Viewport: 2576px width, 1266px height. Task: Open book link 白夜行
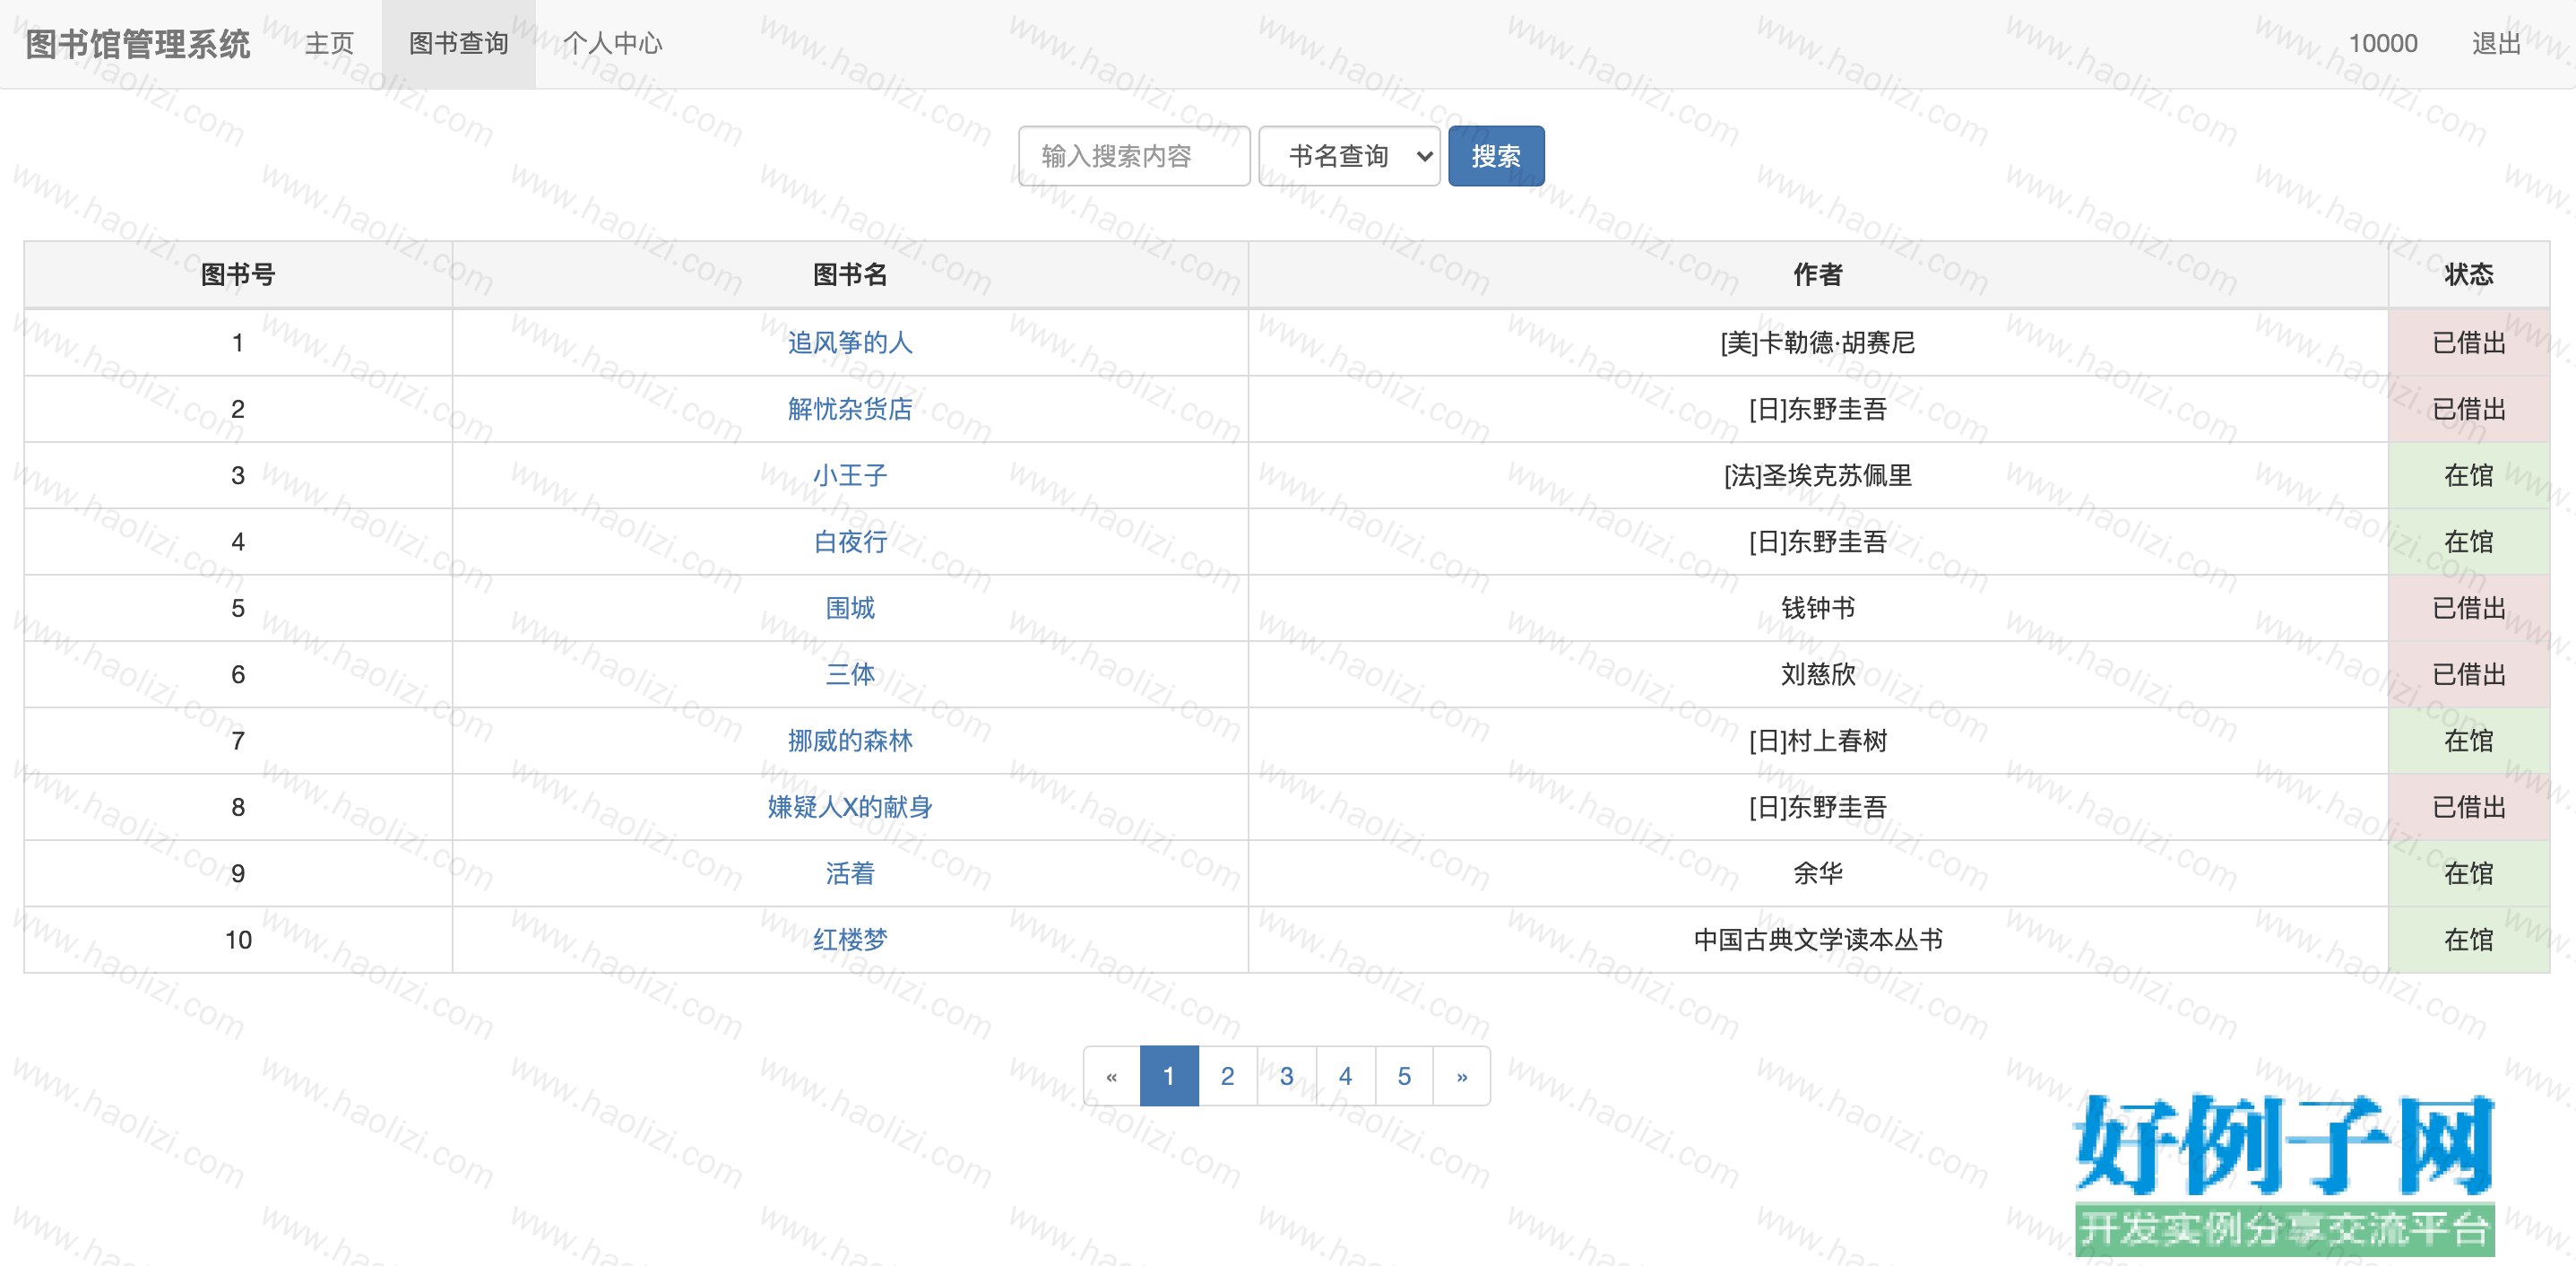coord(850,542)
